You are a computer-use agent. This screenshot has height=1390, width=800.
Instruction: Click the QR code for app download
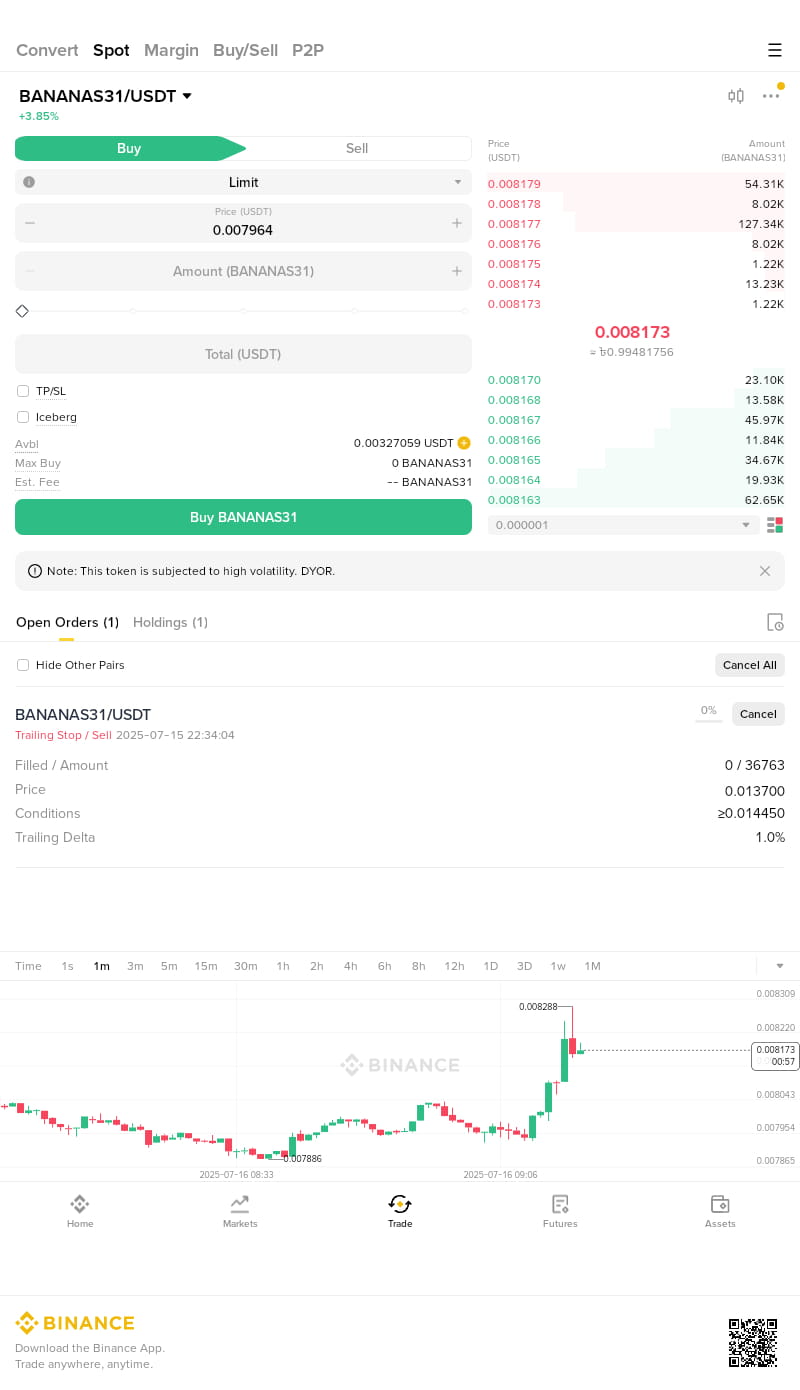click(x=753, y=1343)
